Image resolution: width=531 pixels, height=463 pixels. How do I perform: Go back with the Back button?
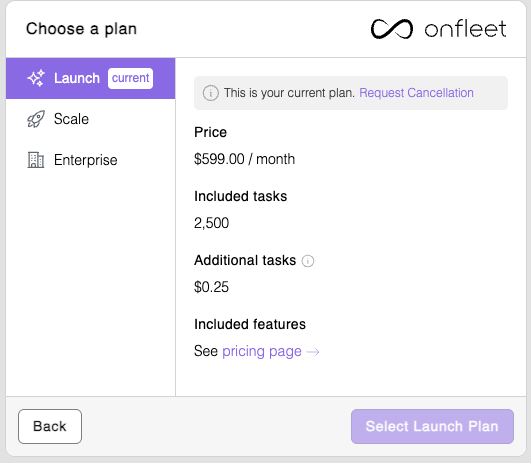point(50,426)
